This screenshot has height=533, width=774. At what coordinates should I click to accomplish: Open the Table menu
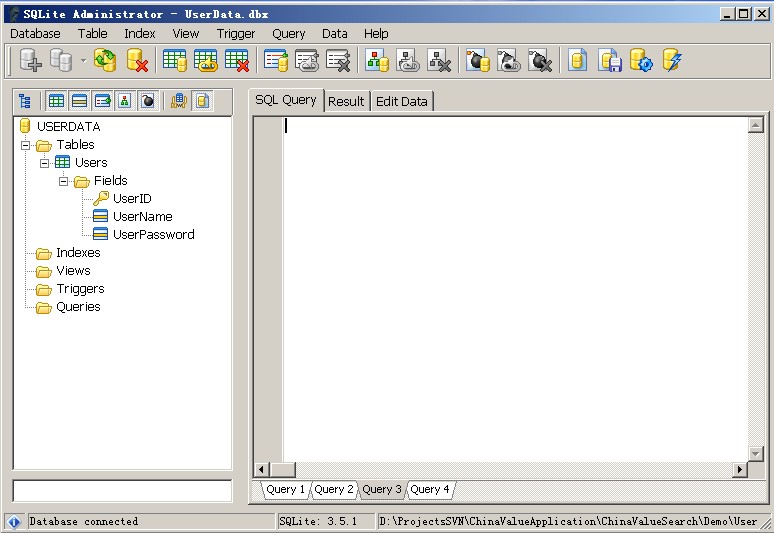tap(92, 34)
